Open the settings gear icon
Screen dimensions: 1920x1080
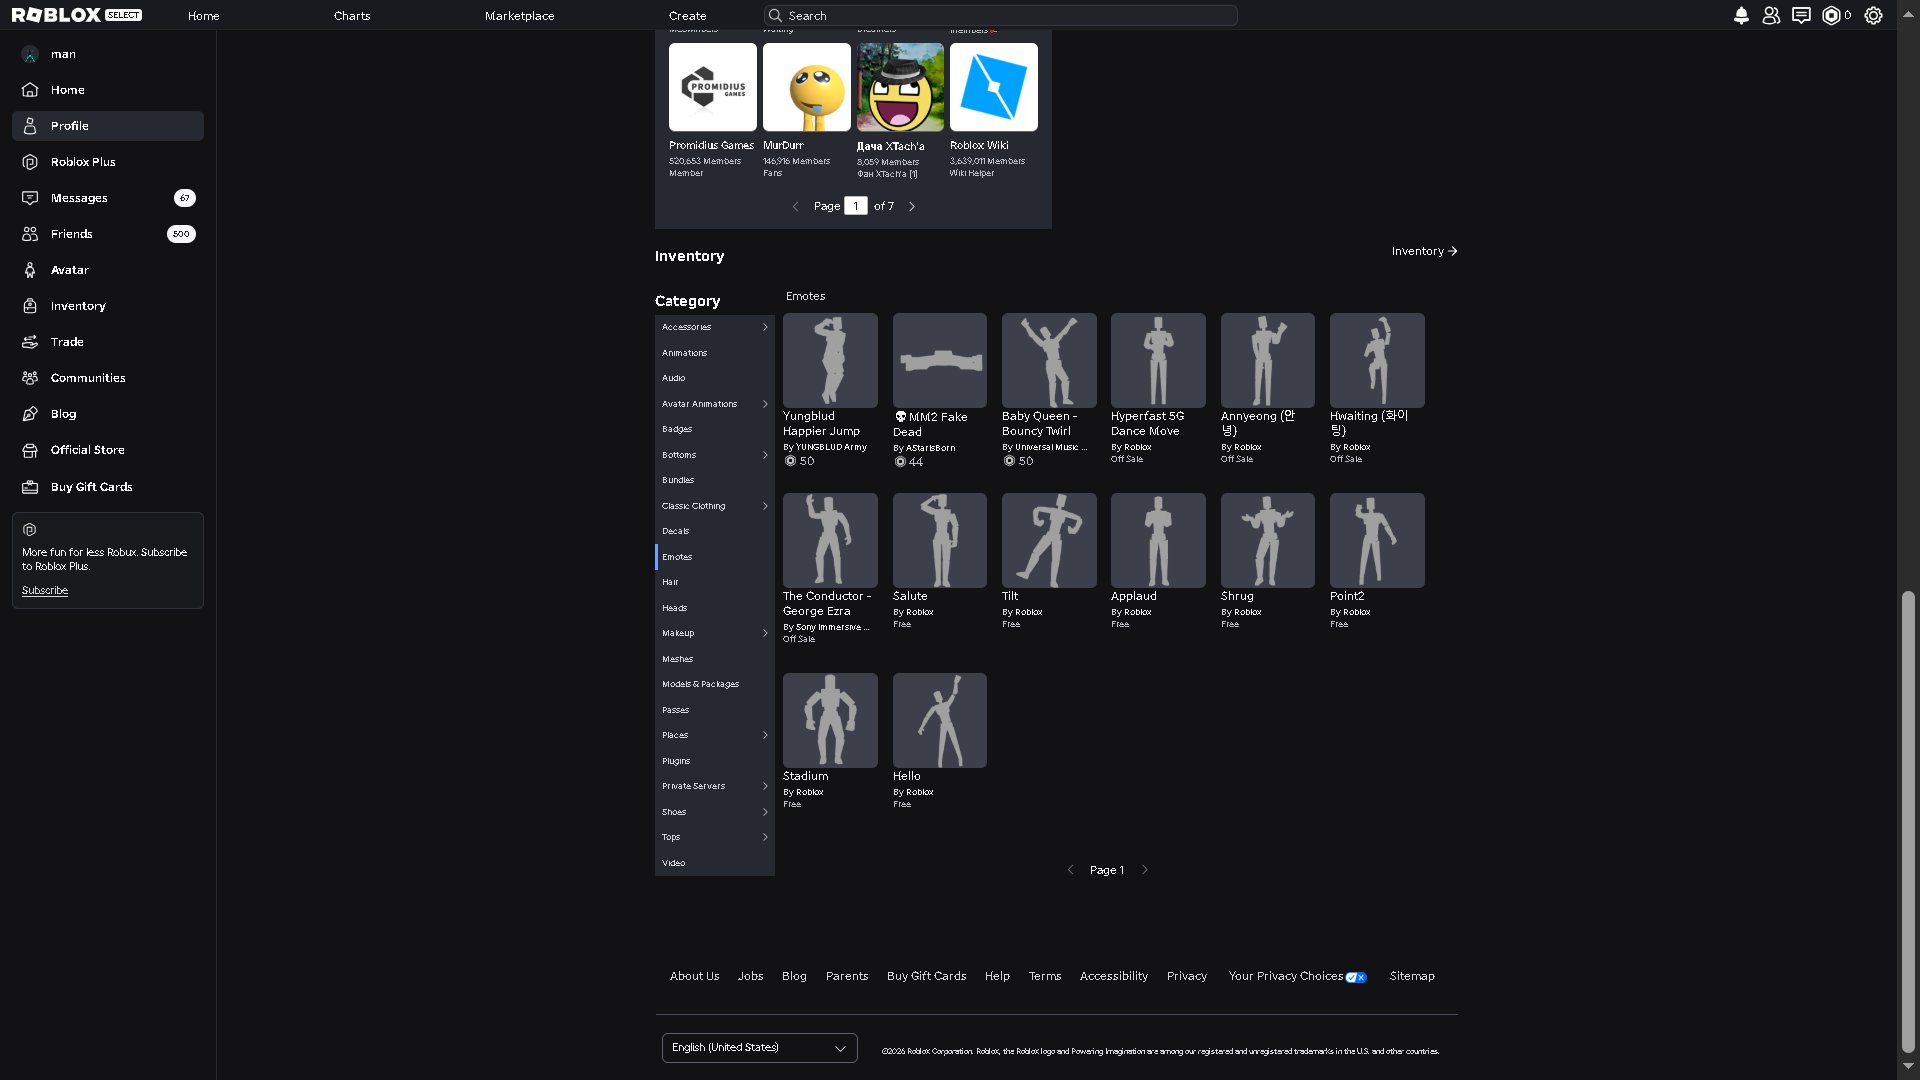pyautogui.click(x=1873, y=15)
